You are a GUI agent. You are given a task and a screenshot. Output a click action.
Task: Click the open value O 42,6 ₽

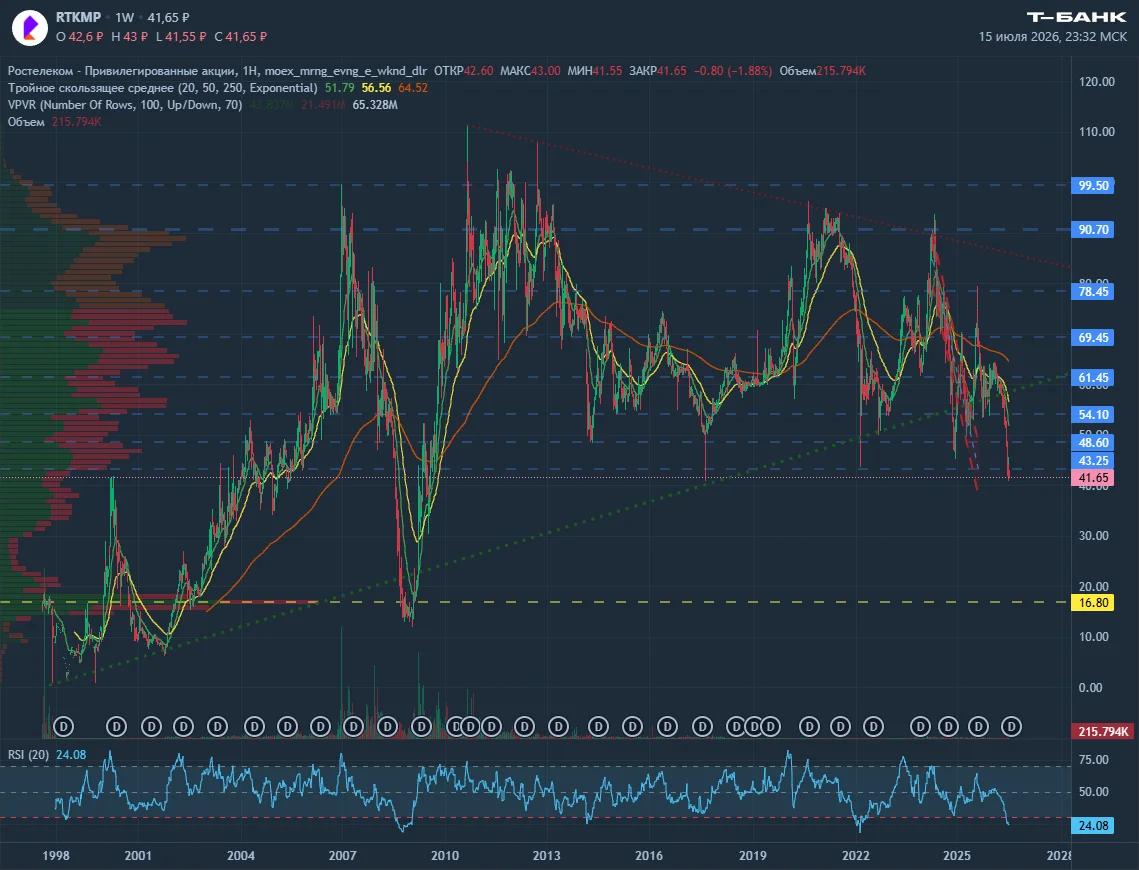(x=80, y=36)
